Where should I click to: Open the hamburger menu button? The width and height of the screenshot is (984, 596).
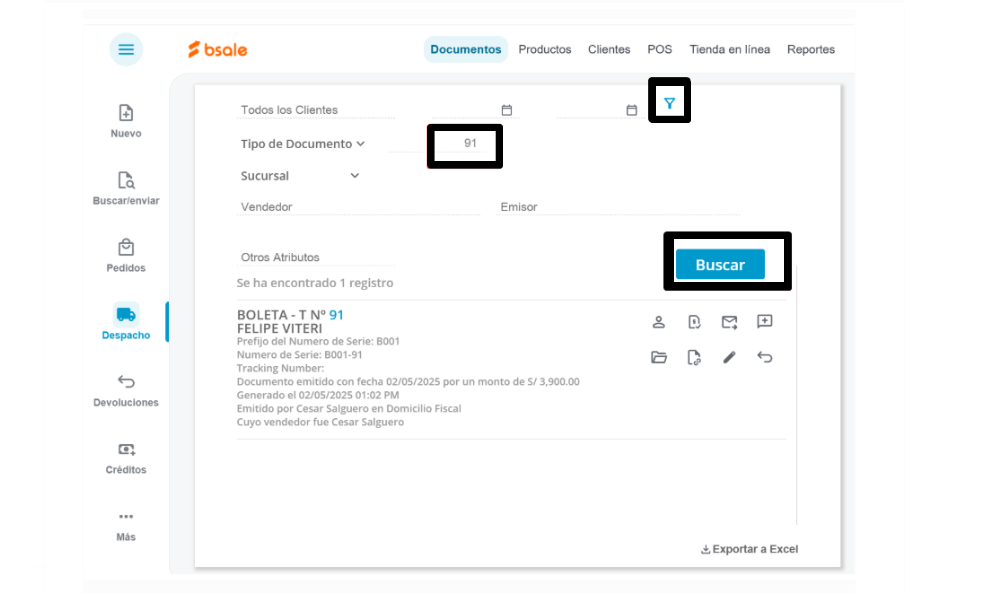[x=126, y=50]
